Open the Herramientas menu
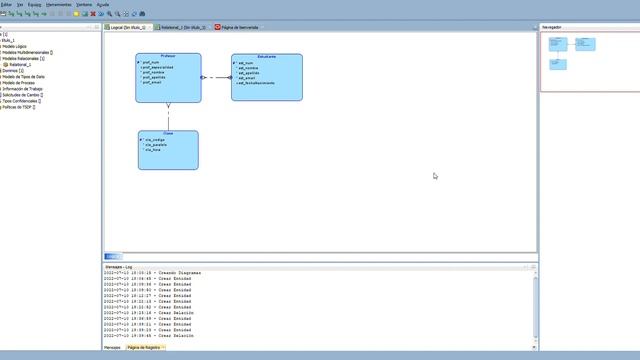 coord(58,4)
